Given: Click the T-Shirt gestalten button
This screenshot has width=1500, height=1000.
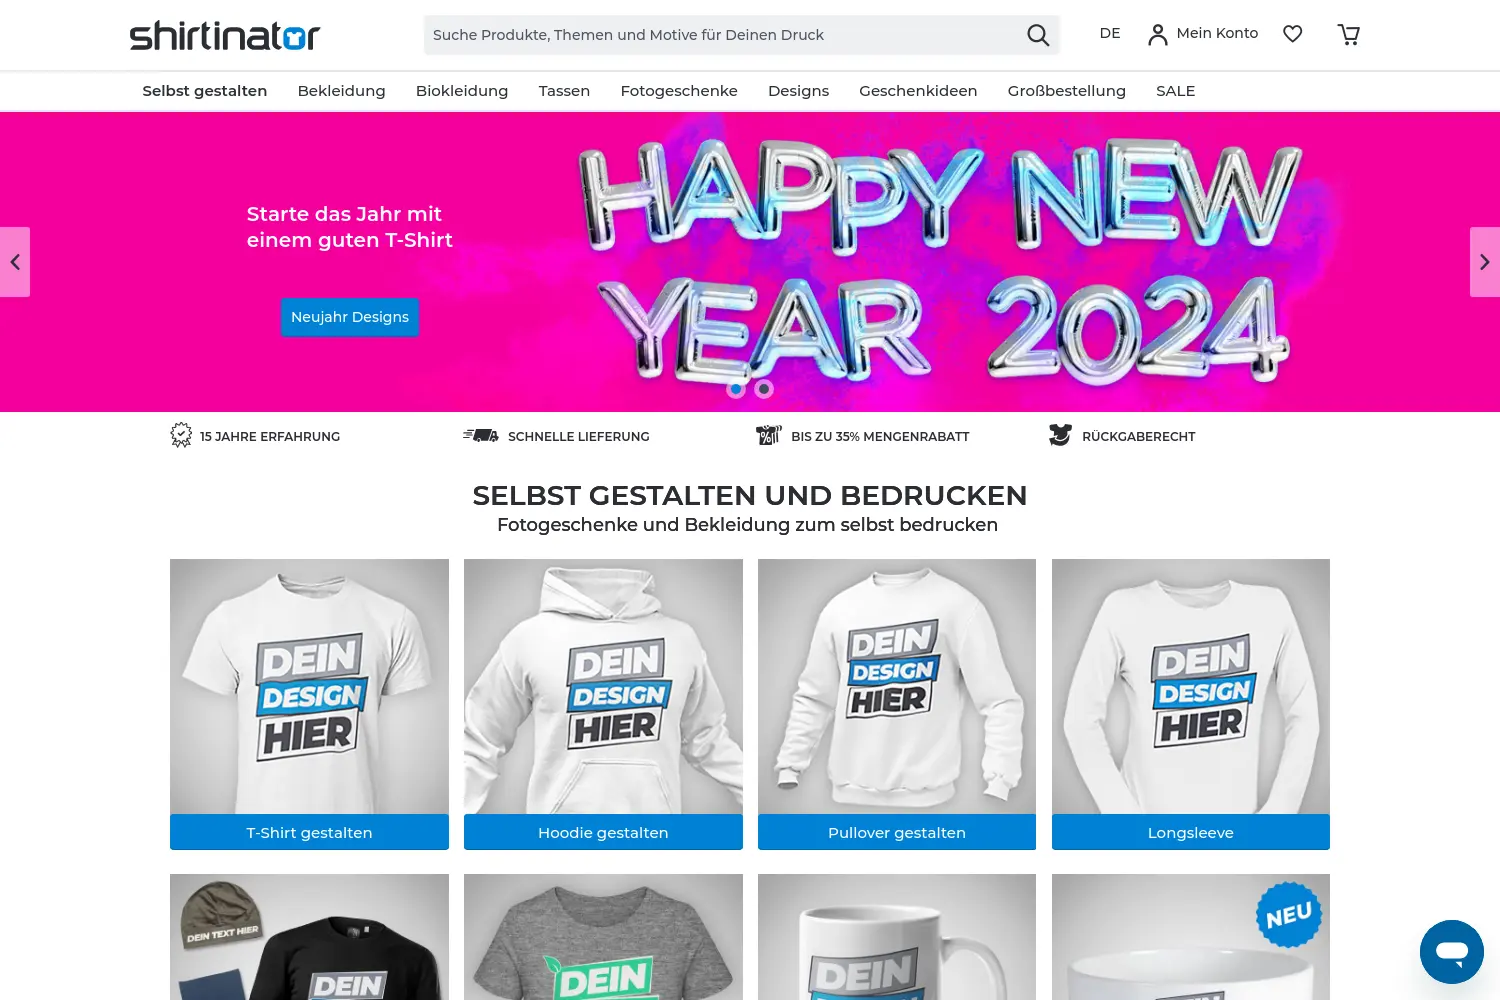Looking at the screenshot, I should [x=309, y=832].
